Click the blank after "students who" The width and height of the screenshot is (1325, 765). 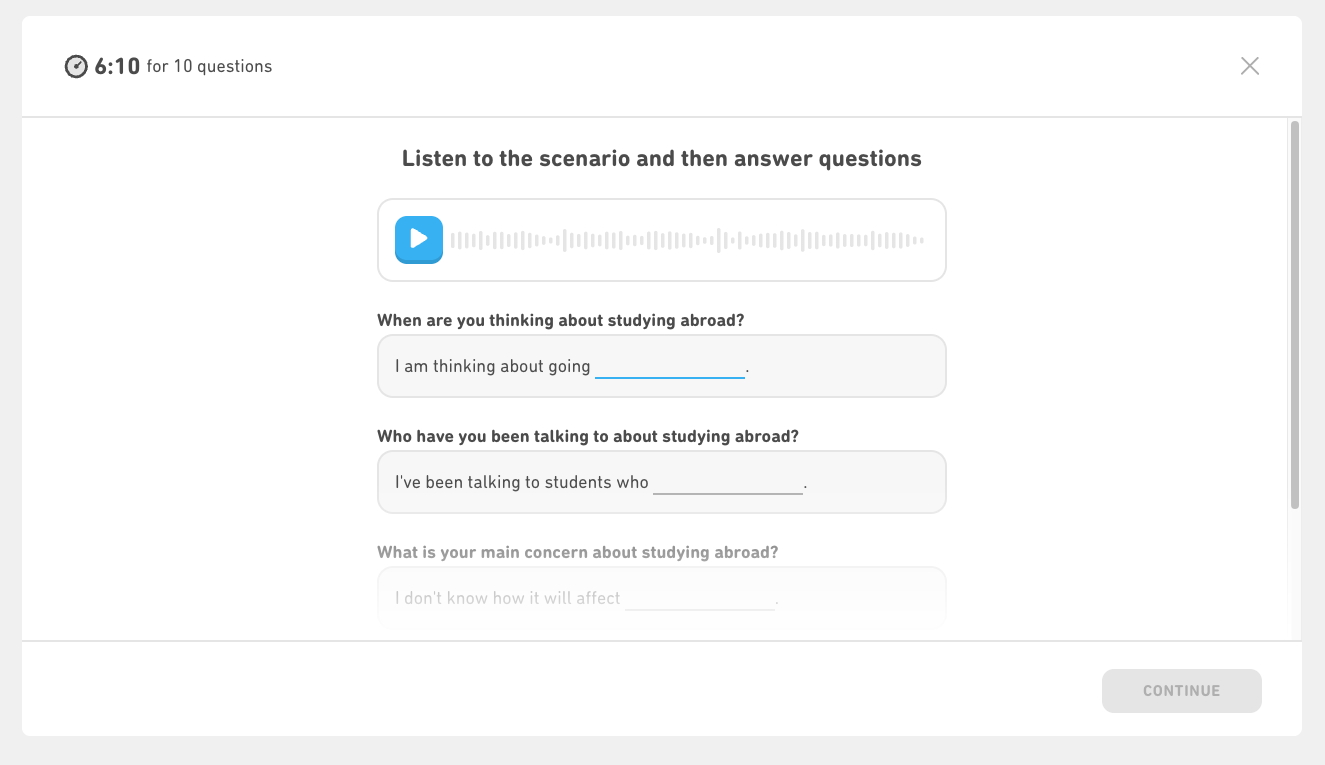[x=728, y=483]
